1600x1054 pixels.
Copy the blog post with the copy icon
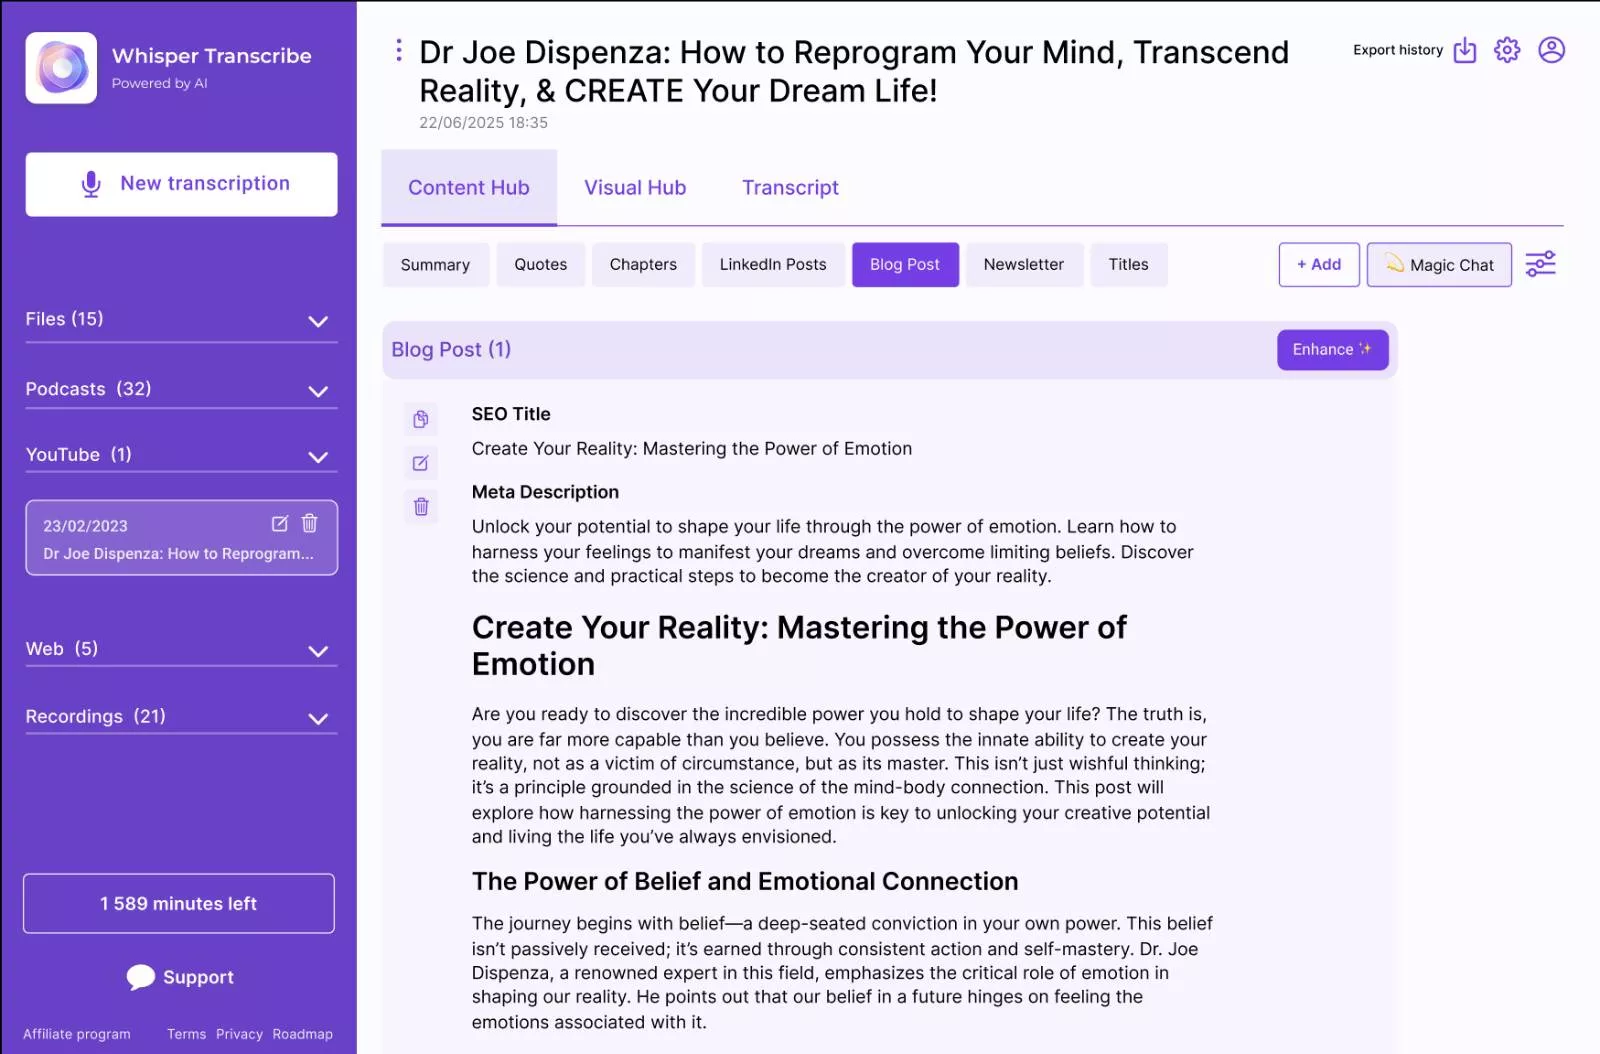point(421,419)
